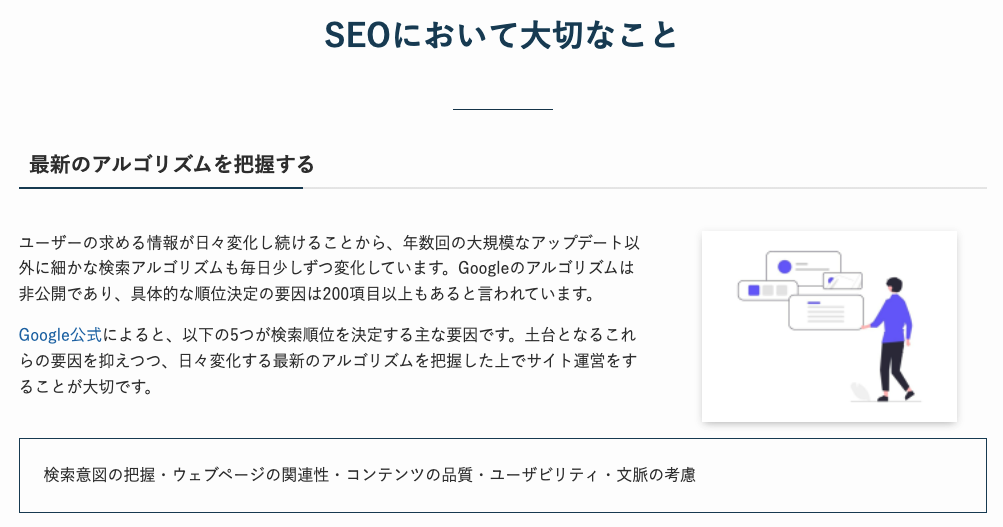Click the small pie chart card in illustration
Image resolution: width=1003 pixels, height=527 pixels.
click(x=841, y=281)
